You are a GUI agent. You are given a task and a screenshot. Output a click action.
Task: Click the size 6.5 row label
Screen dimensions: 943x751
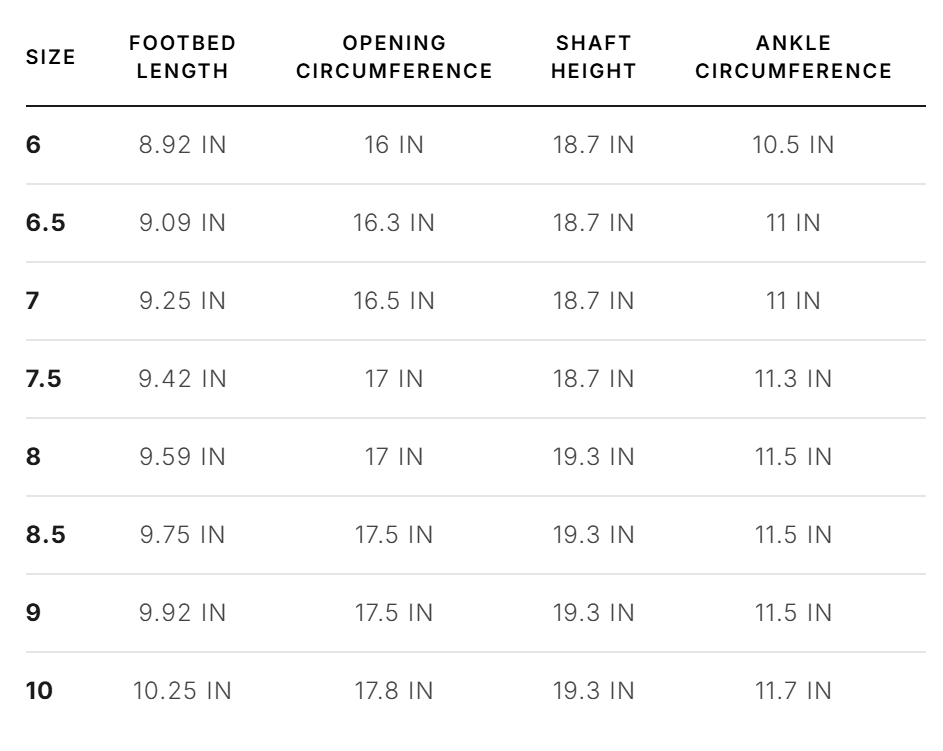tap(46, 223)
